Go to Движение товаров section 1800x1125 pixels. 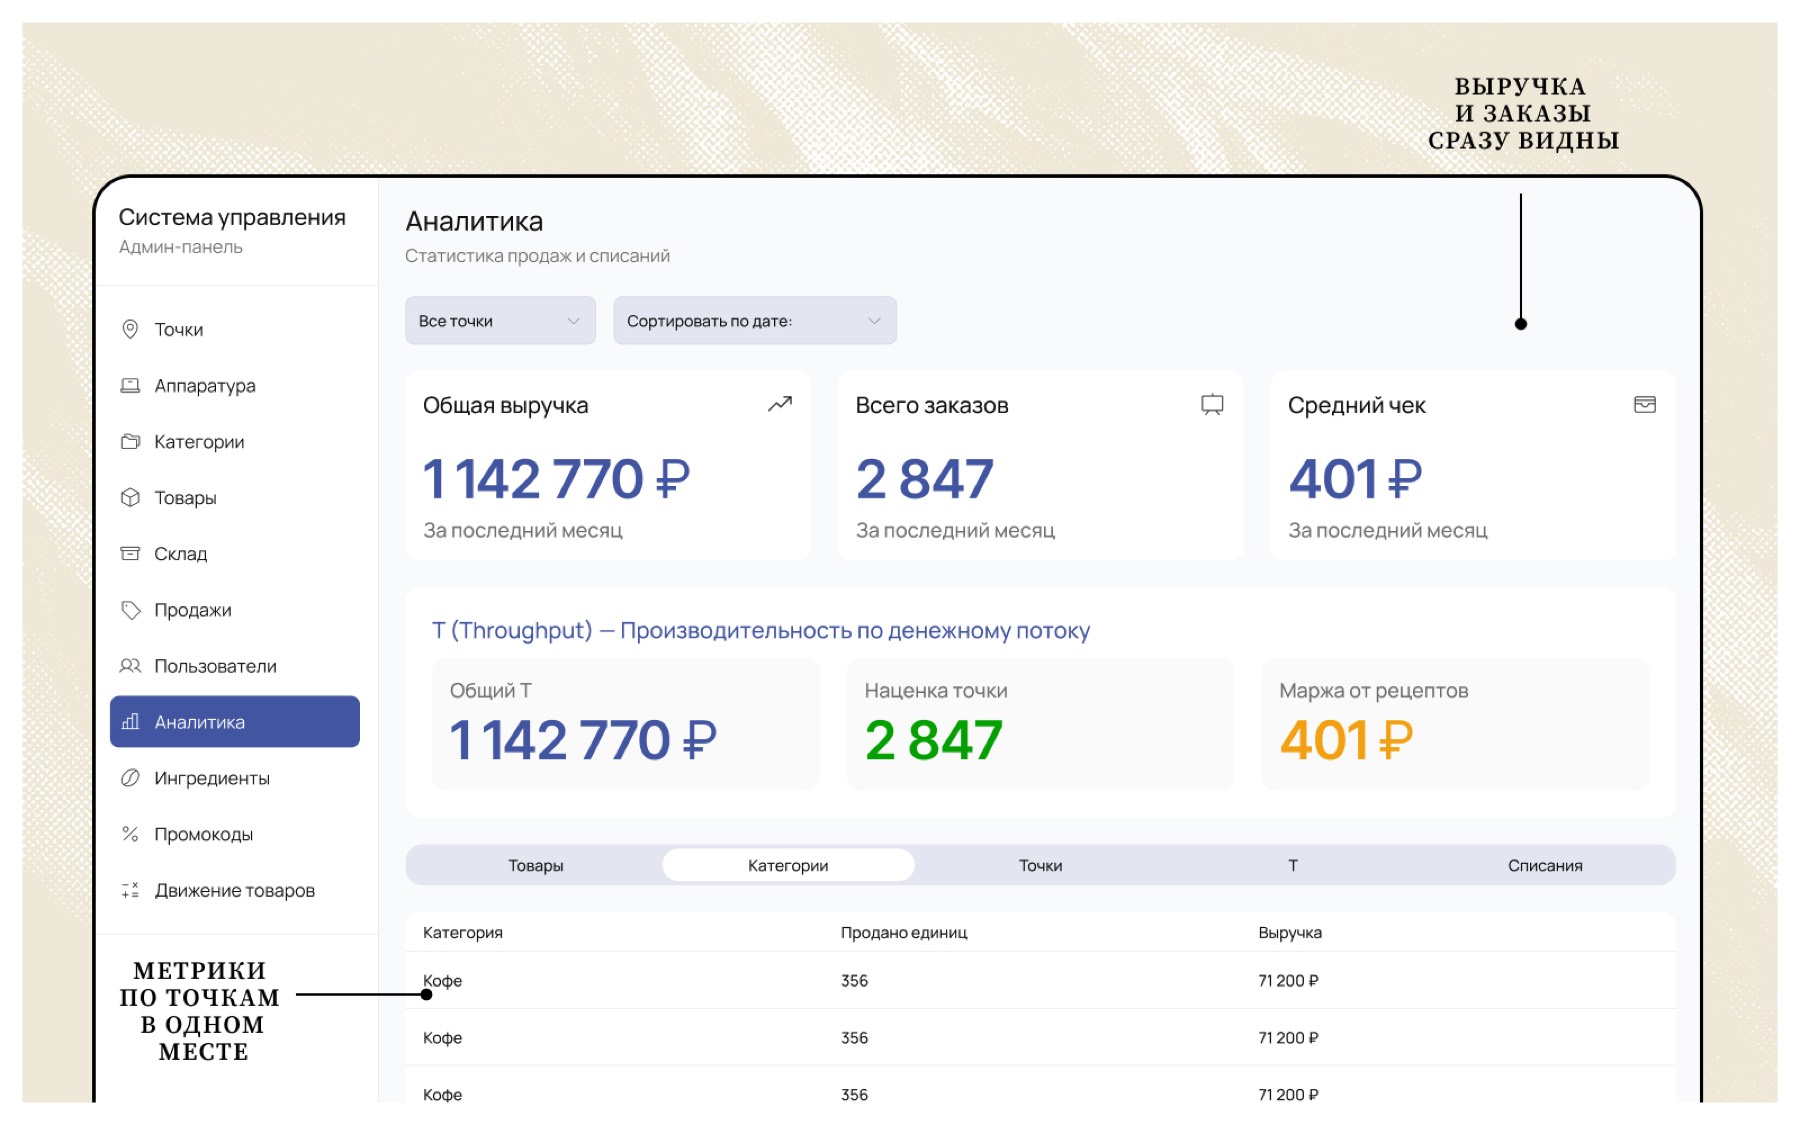[x=235, y=889]
